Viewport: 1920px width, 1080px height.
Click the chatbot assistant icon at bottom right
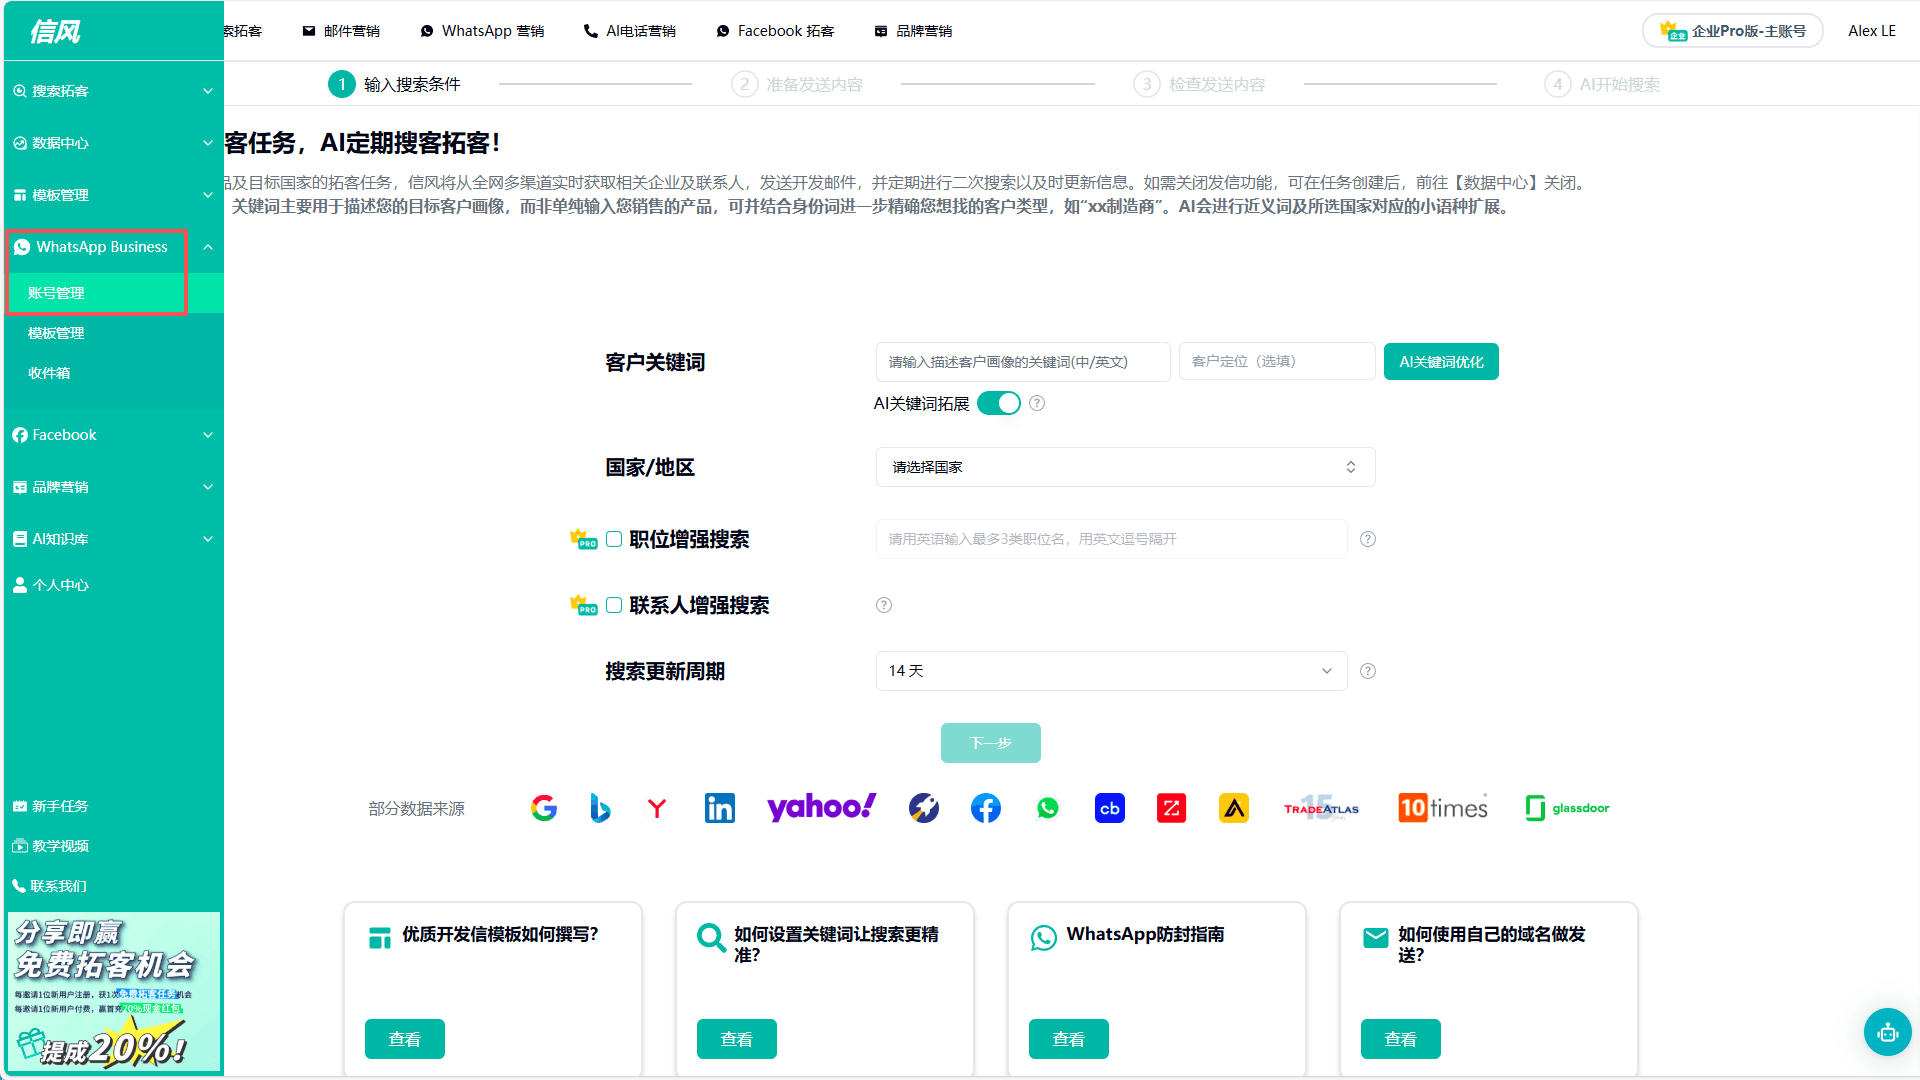click(1887, 1032)
